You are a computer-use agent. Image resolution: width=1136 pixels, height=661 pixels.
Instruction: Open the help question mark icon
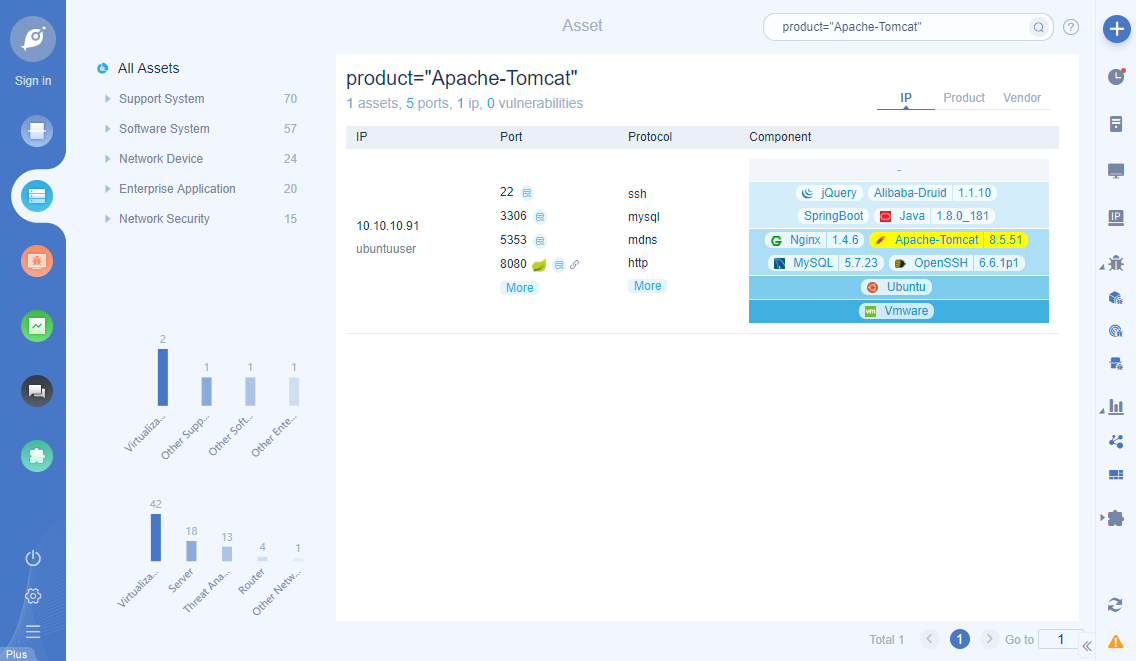[1071, 28]
